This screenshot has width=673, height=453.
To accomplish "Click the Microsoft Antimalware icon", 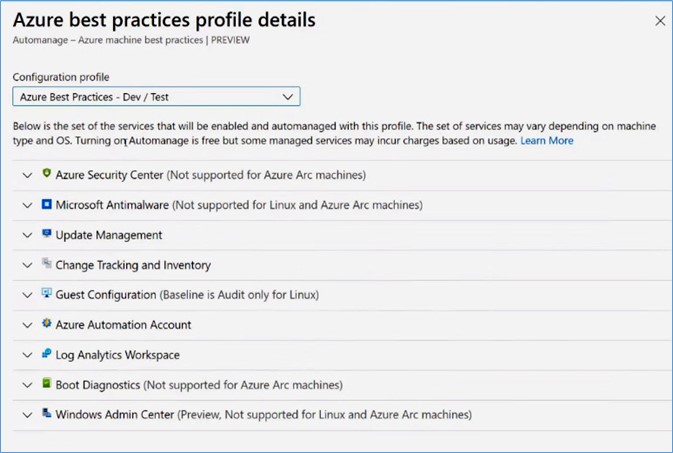I will (46, 205).
